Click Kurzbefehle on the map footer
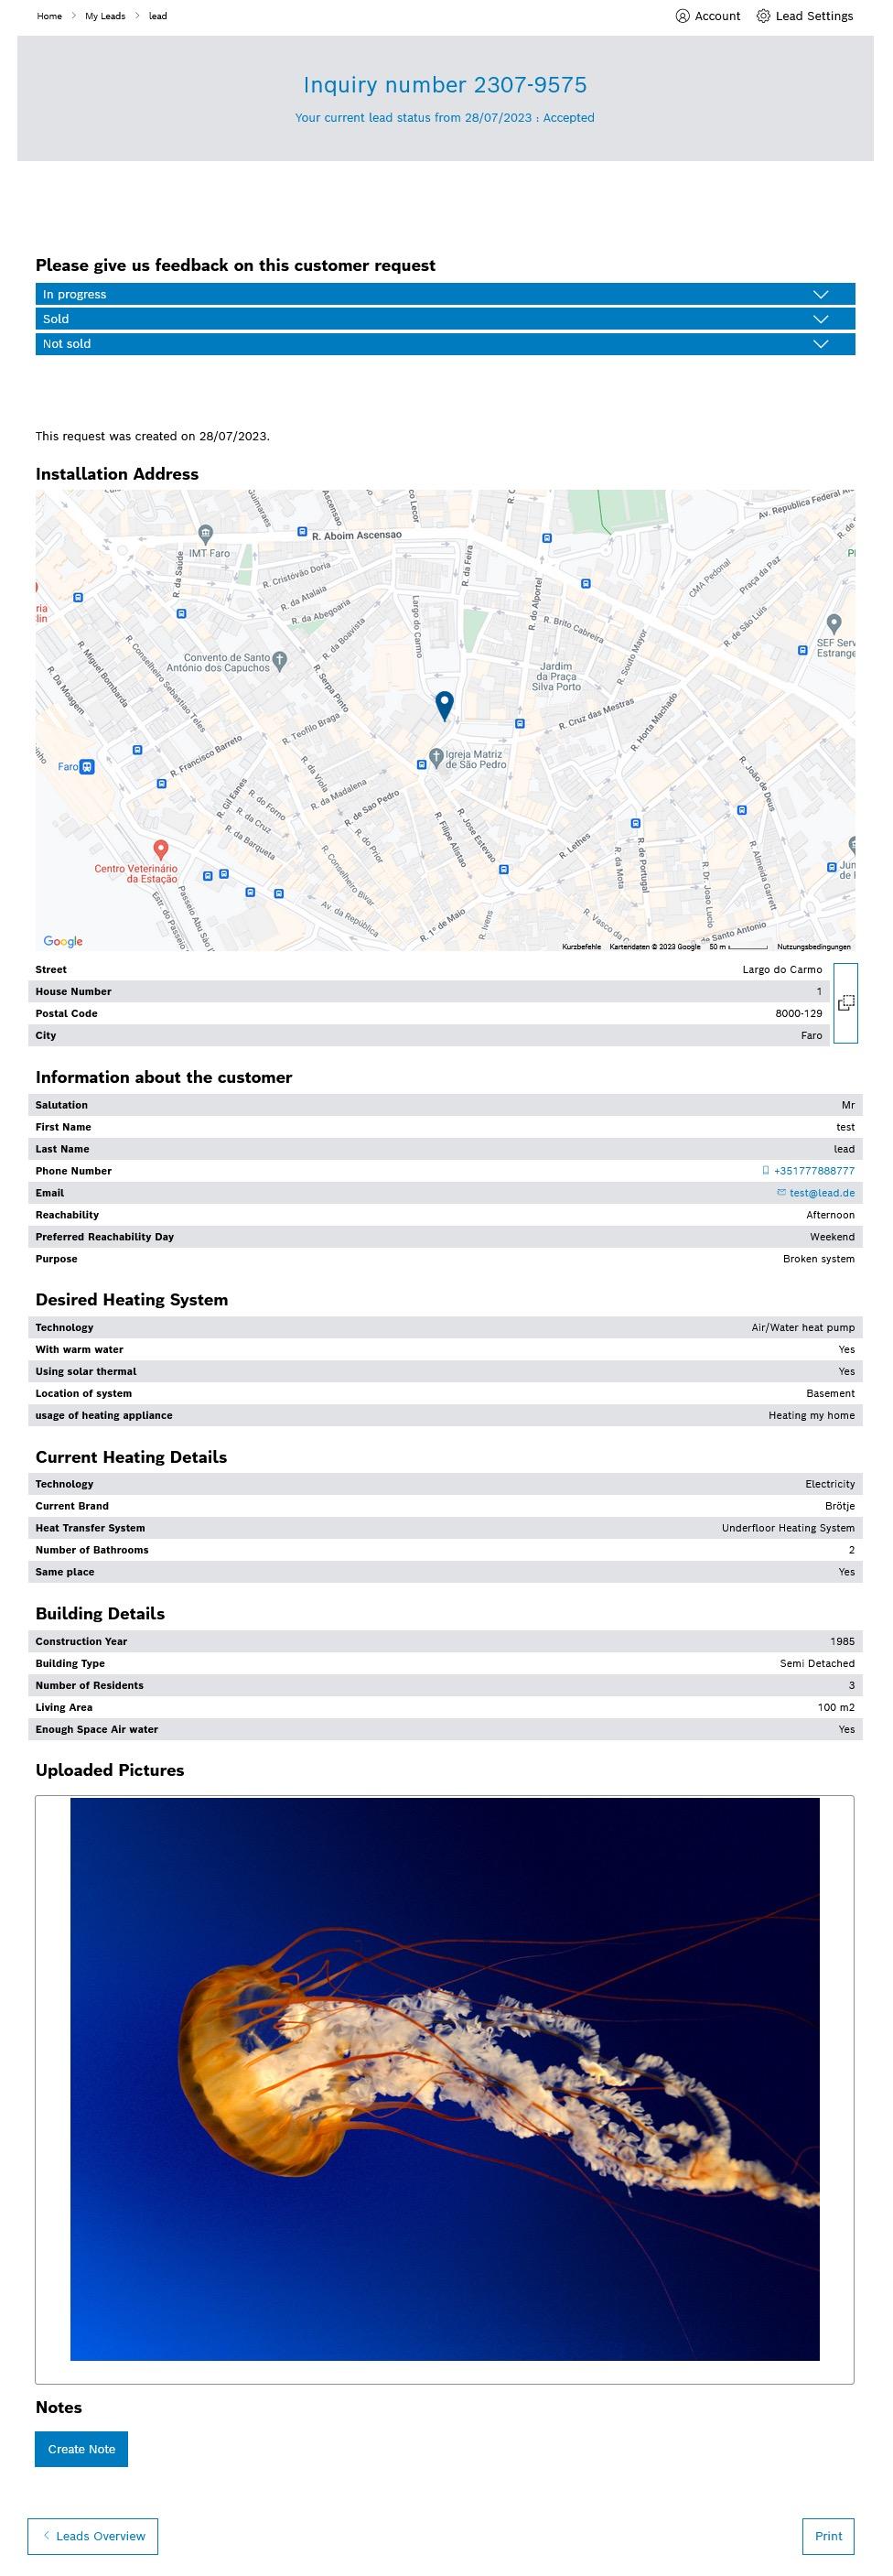Viewport: 893px width, 2576px height. point(581,946)
